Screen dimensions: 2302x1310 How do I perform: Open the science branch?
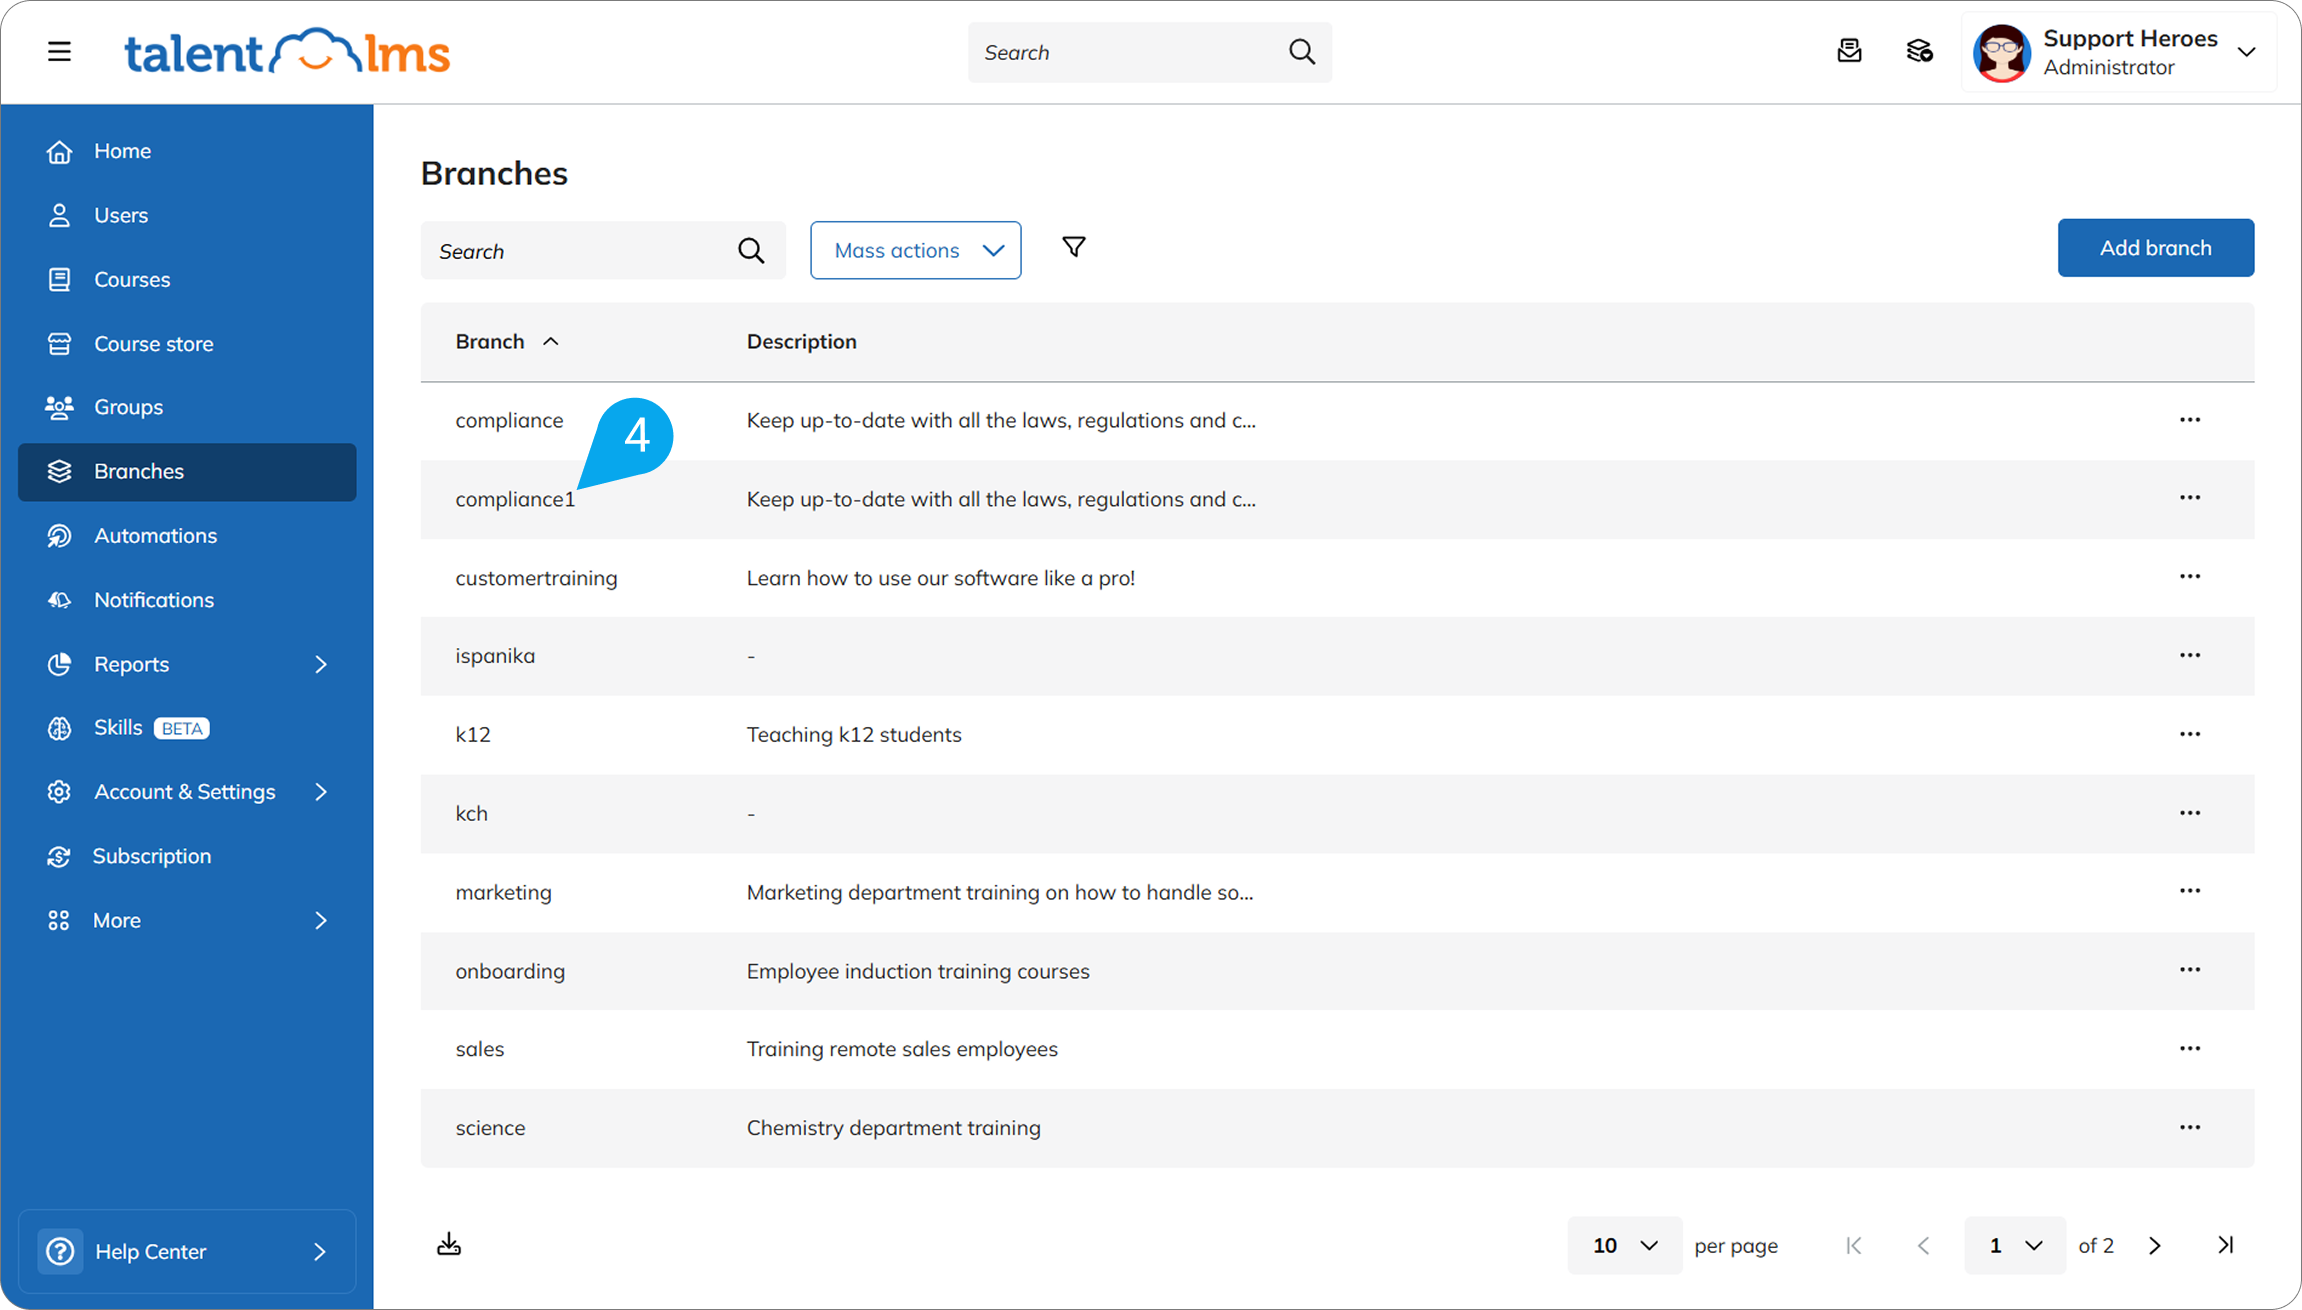tap(490, 1128)
